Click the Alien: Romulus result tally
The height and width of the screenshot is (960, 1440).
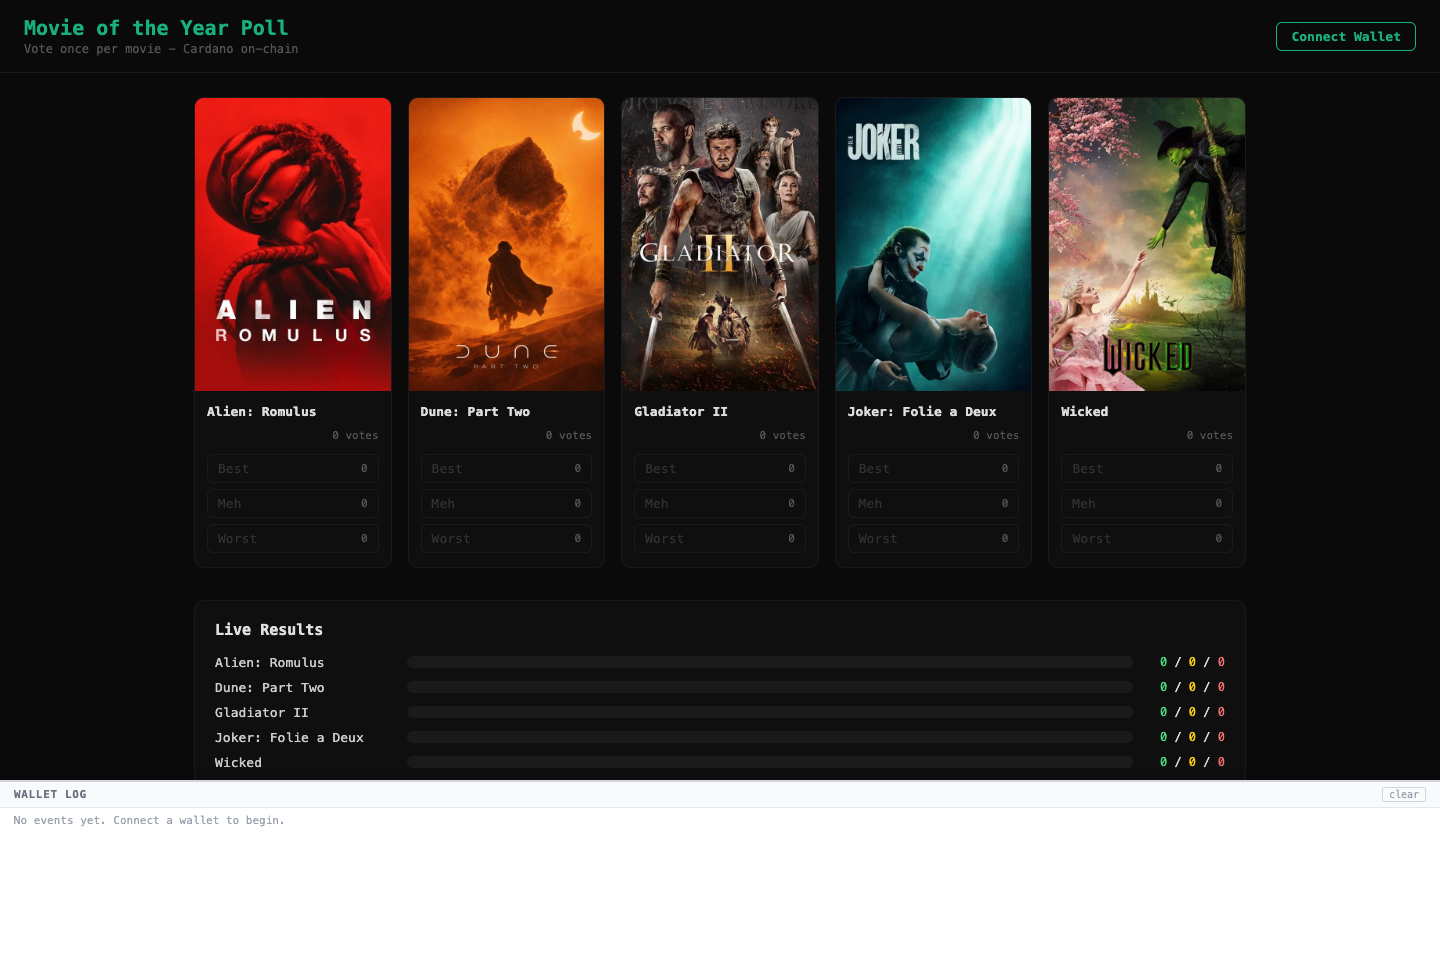pos(1192,662)
